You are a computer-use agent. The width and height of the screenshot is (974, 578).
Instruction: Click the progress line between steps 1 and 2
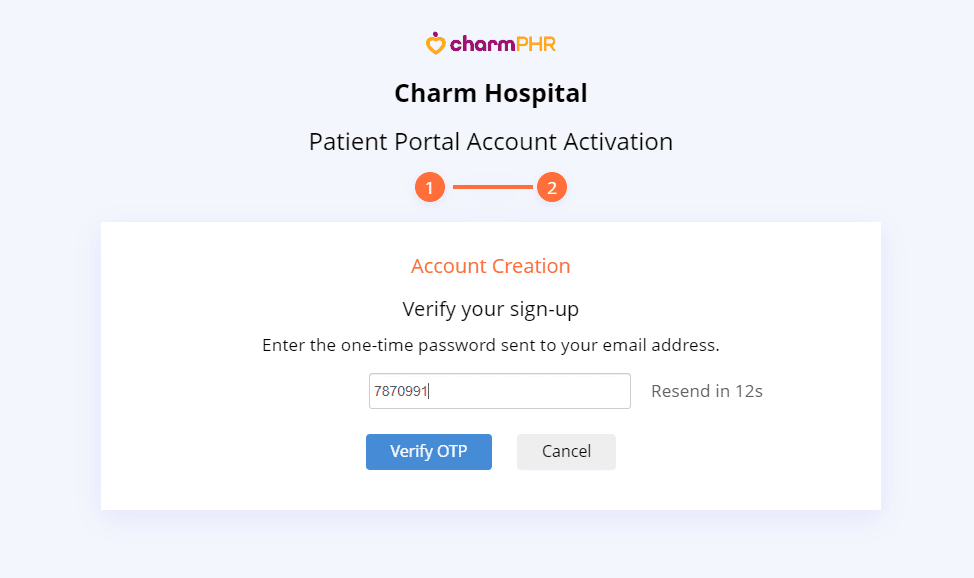(490, 187)
